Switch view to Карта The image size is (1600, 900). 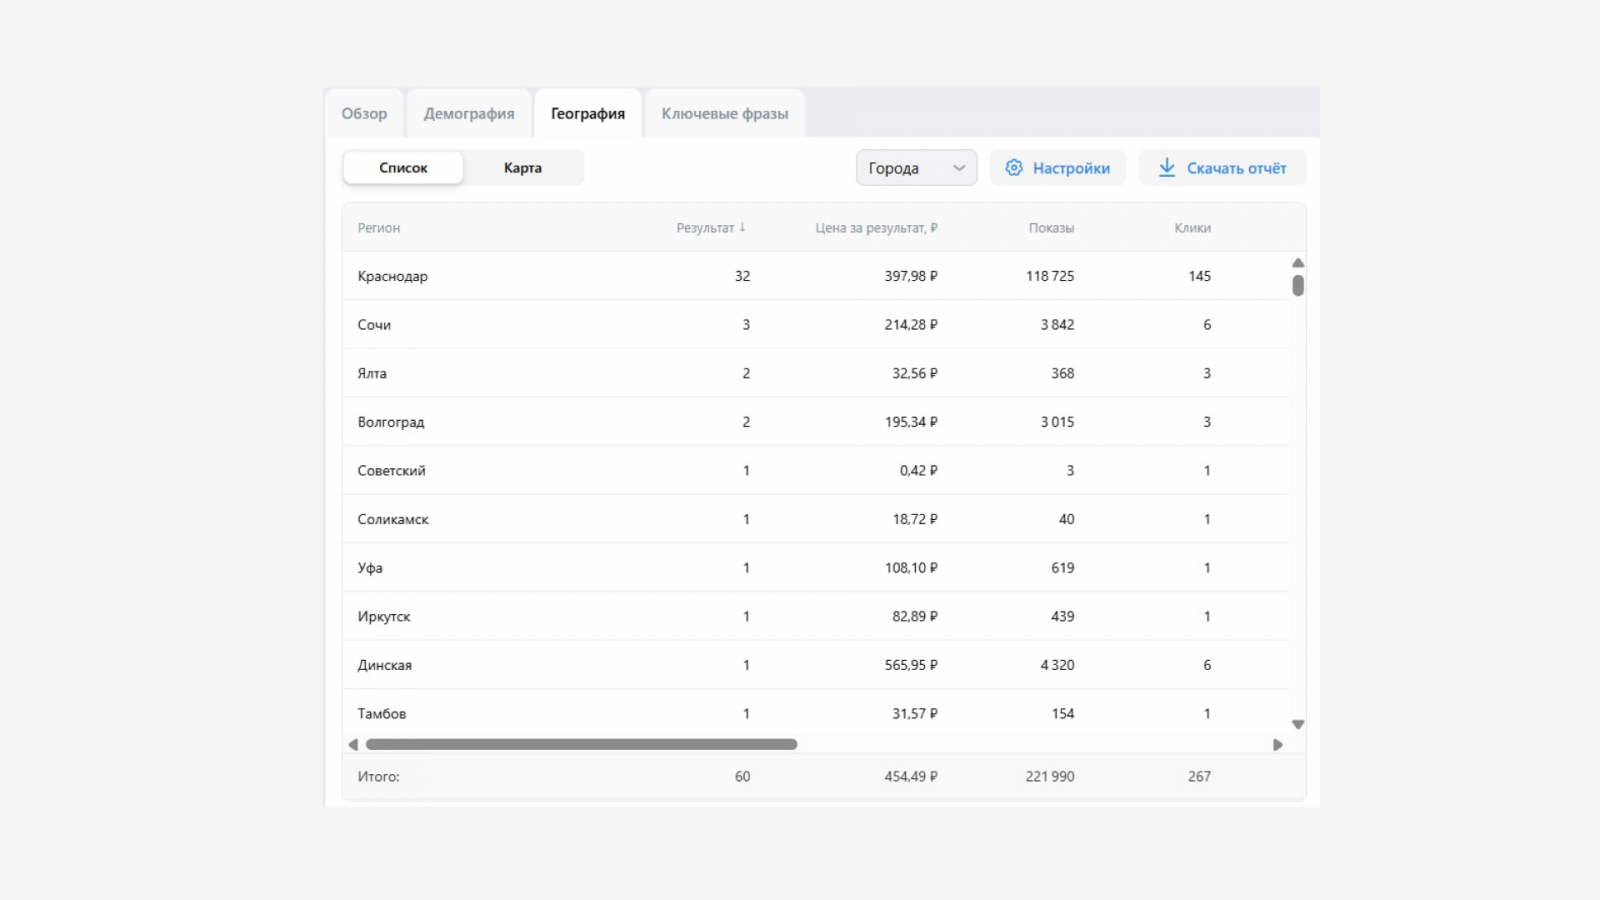coord(522,168)
